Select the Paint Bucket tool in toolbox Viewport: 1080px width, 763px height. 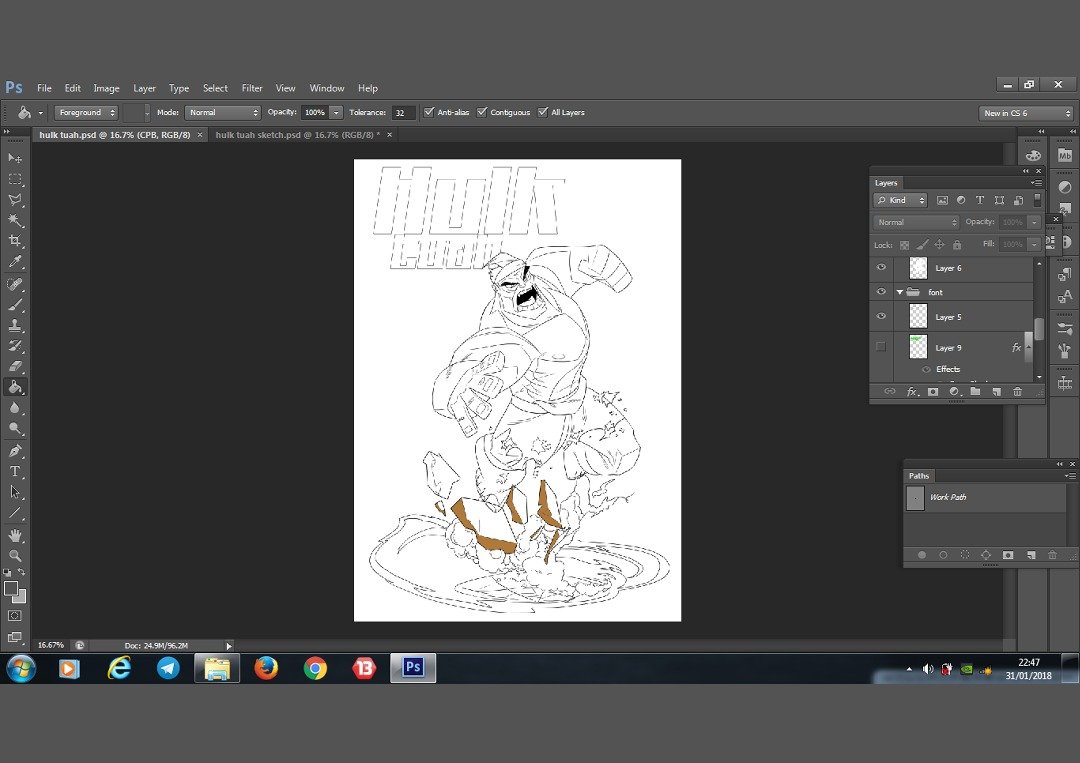point(14,387)
